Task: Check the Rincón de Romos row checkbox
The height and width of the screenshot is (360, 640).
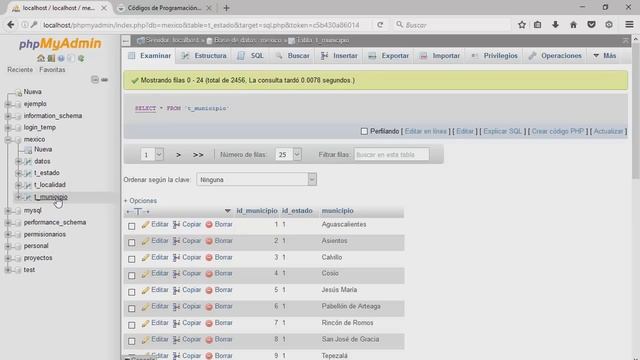Action: tap(131, 325)
